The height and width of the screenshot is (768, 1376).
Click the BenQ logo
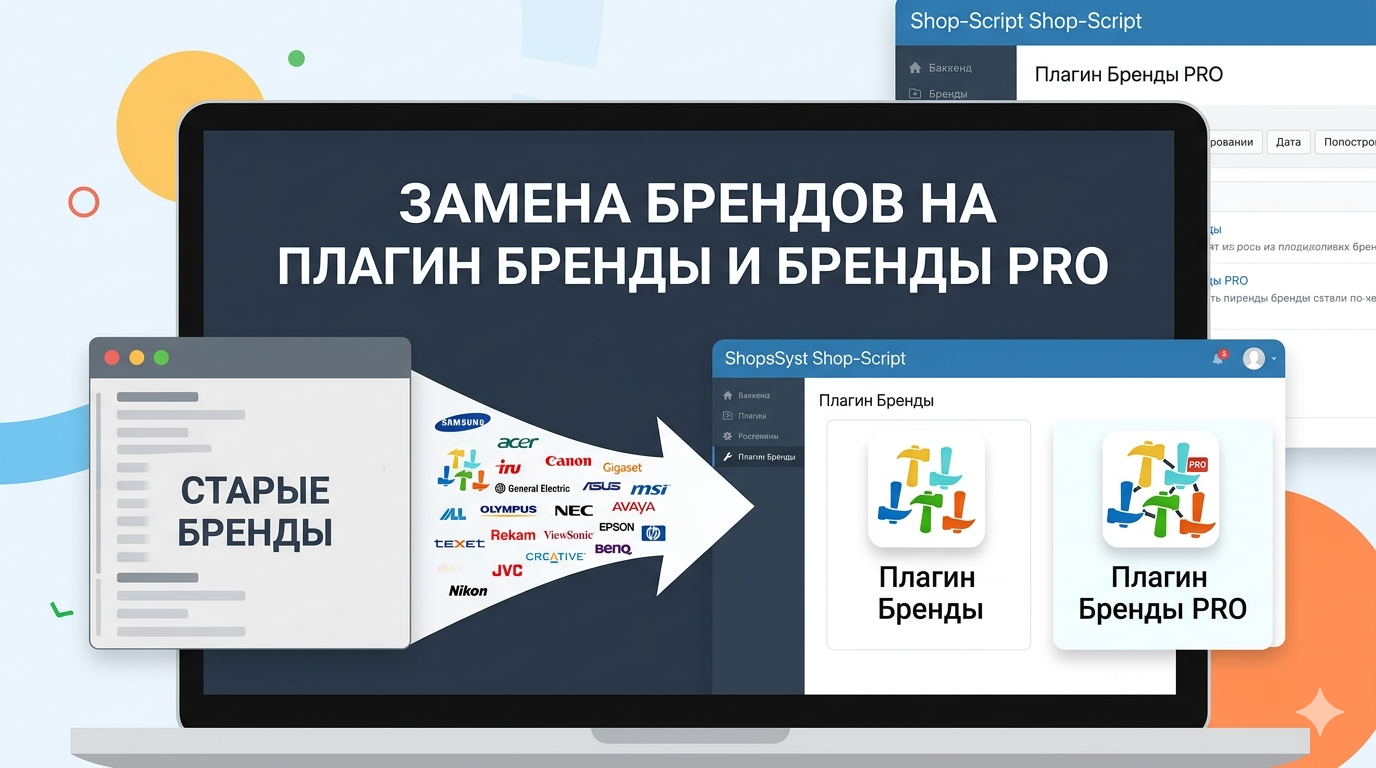click(613, 549)
